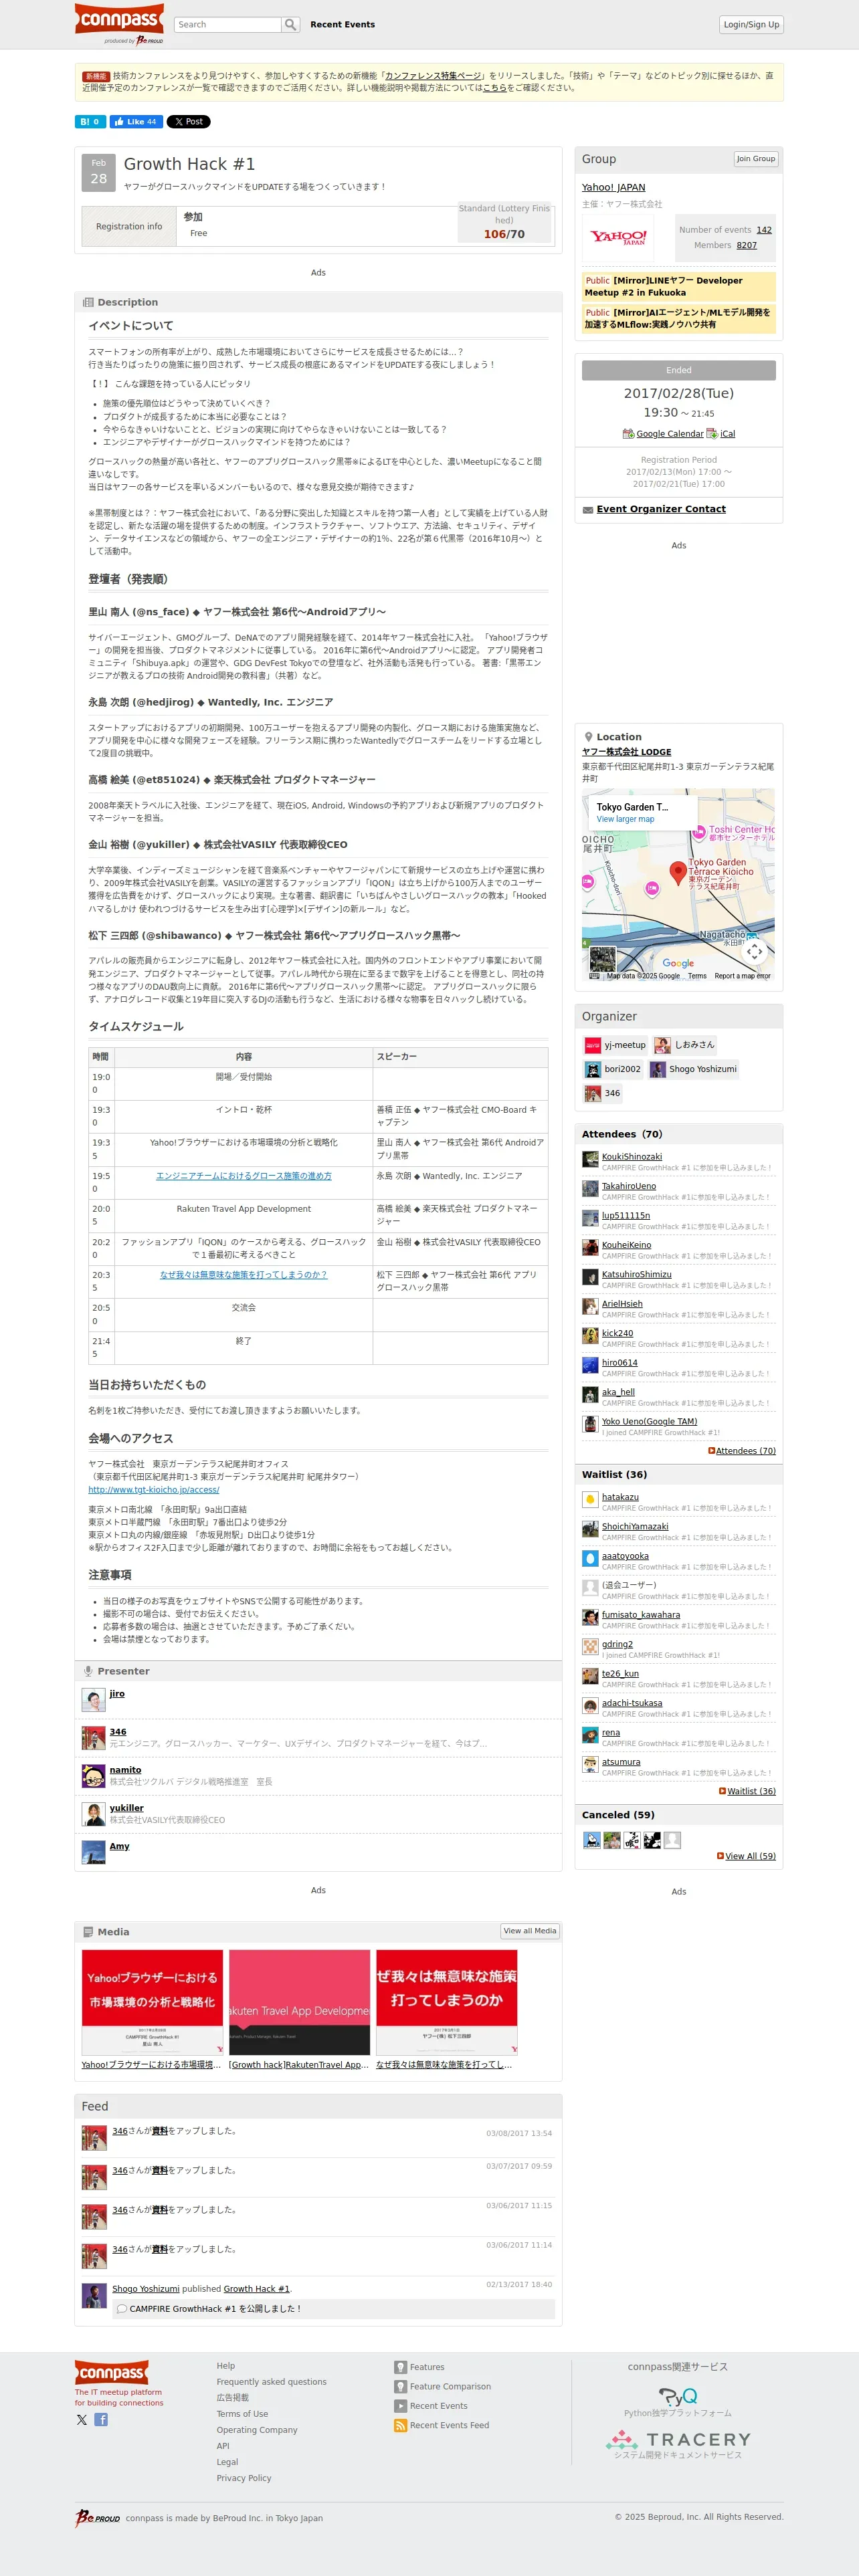Viewport: 859px width, 2576px height.
Task: Open エンジニアチームにおけるグロース施策の進め方 link
Action: pyautogui.click(x=244, y=1176)
